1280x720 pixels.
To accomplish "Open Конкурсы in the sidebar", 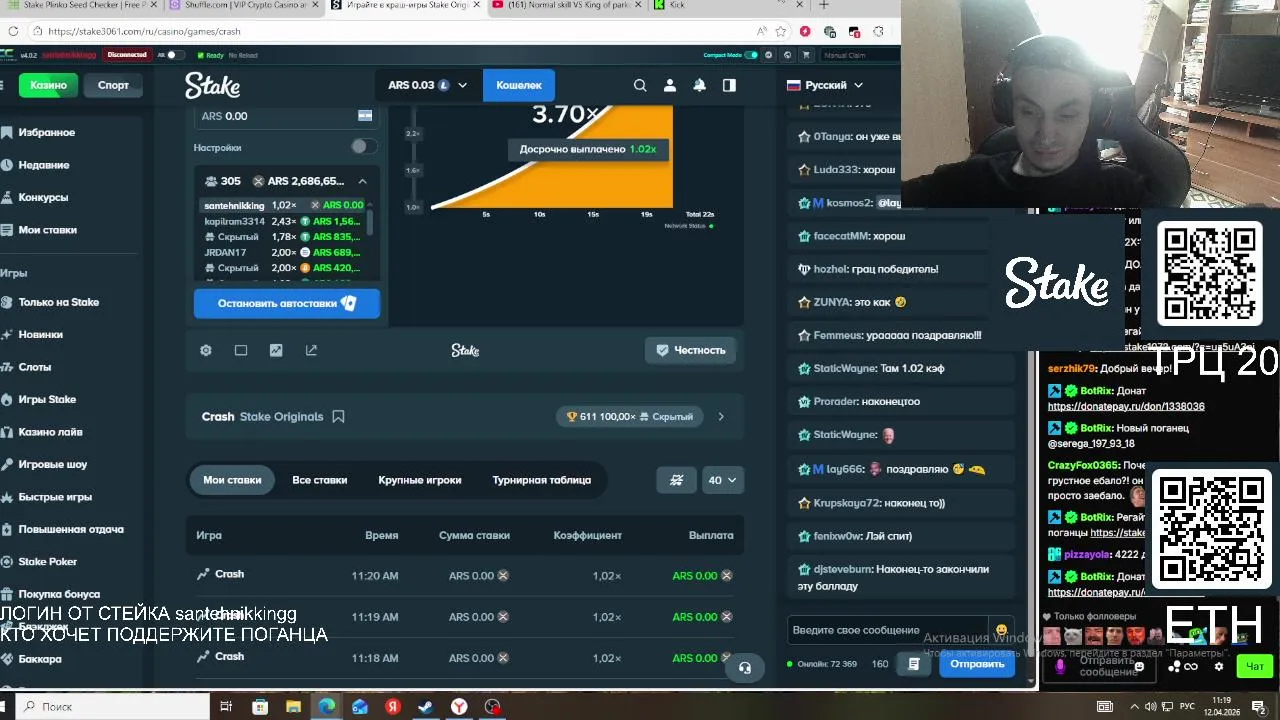I will click(x=43, y=197).
